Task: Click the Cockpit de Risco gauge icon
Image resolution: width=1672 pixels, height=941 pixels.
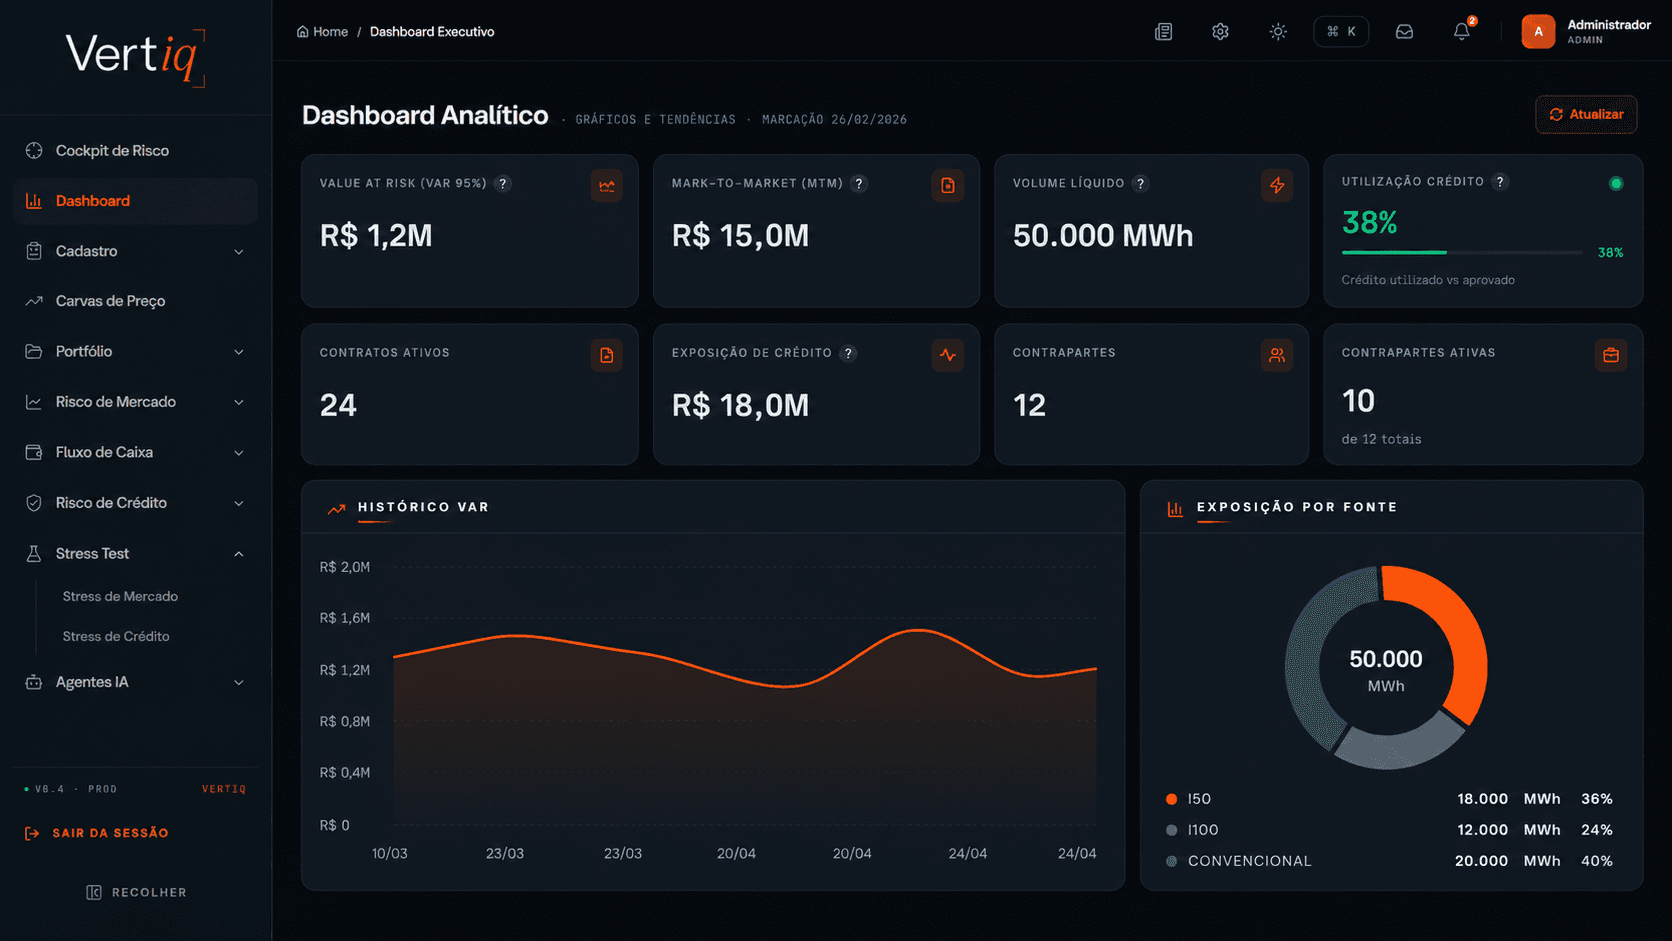Action: pos(34,150)
